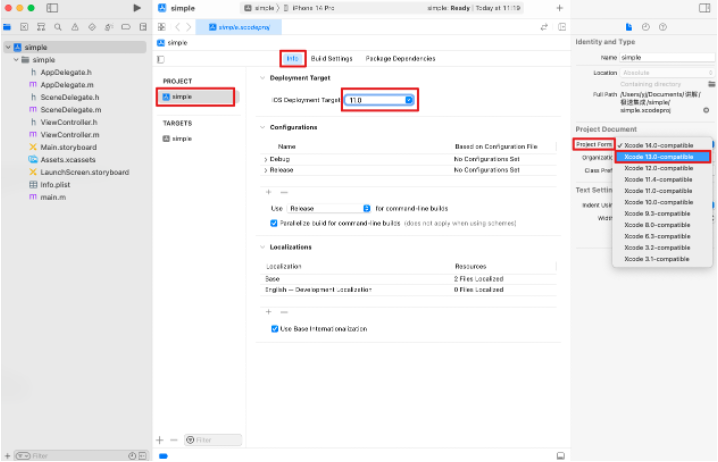Screen dimensions: 718x462
Task: Click the Name field containing simple
Action: 667,57
